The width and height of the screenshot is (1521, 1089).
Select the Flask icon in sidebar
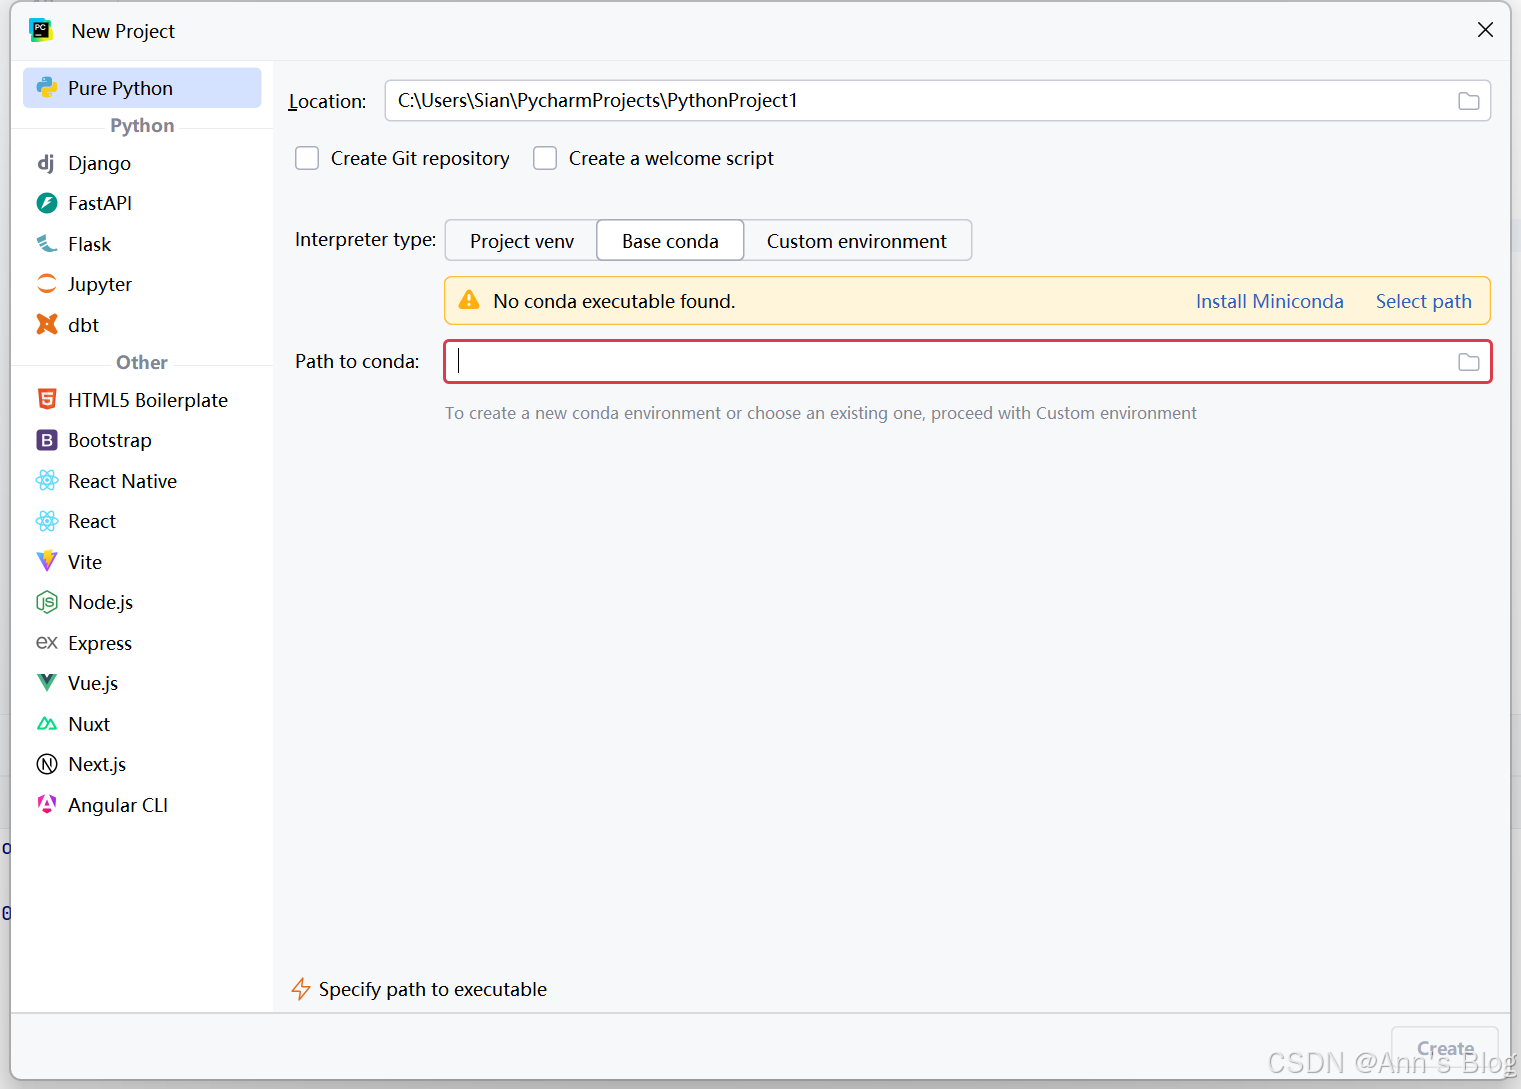point(47,244)
